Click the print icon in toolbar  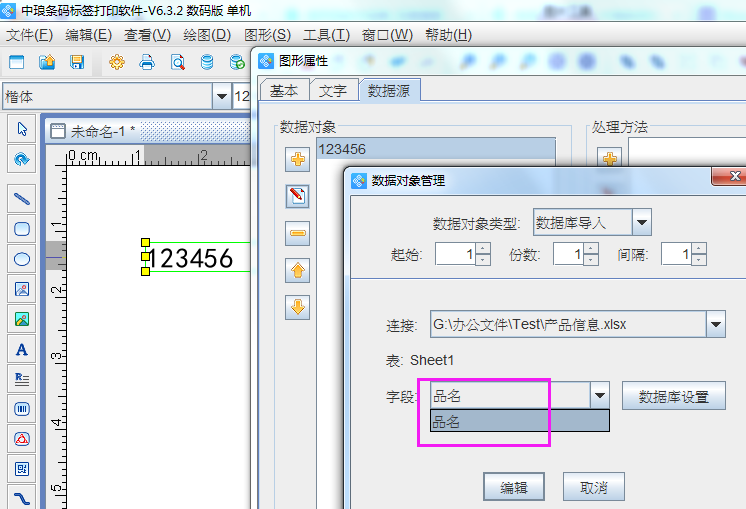click(147, 63)
